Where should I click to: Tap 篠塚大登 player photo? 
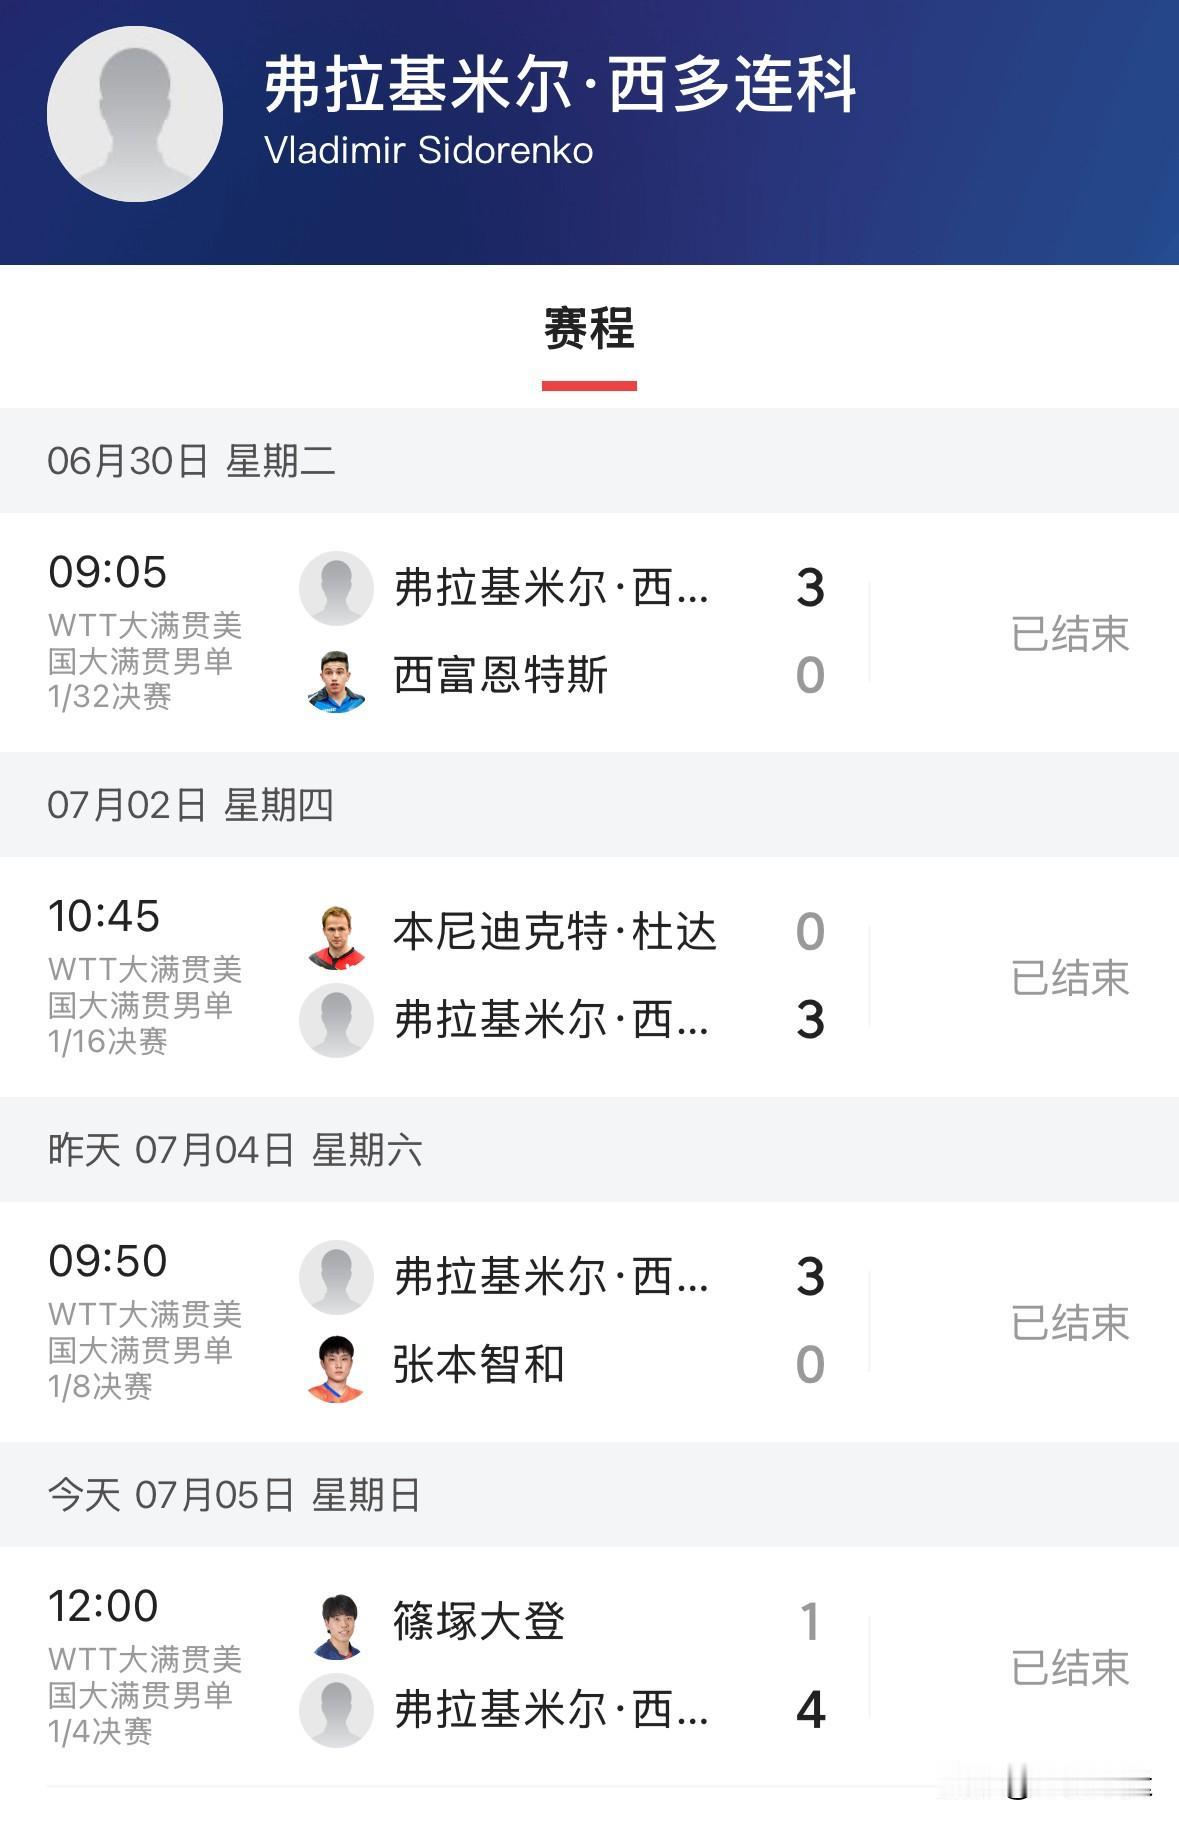pyautogui.click(x=336, y=1624)
